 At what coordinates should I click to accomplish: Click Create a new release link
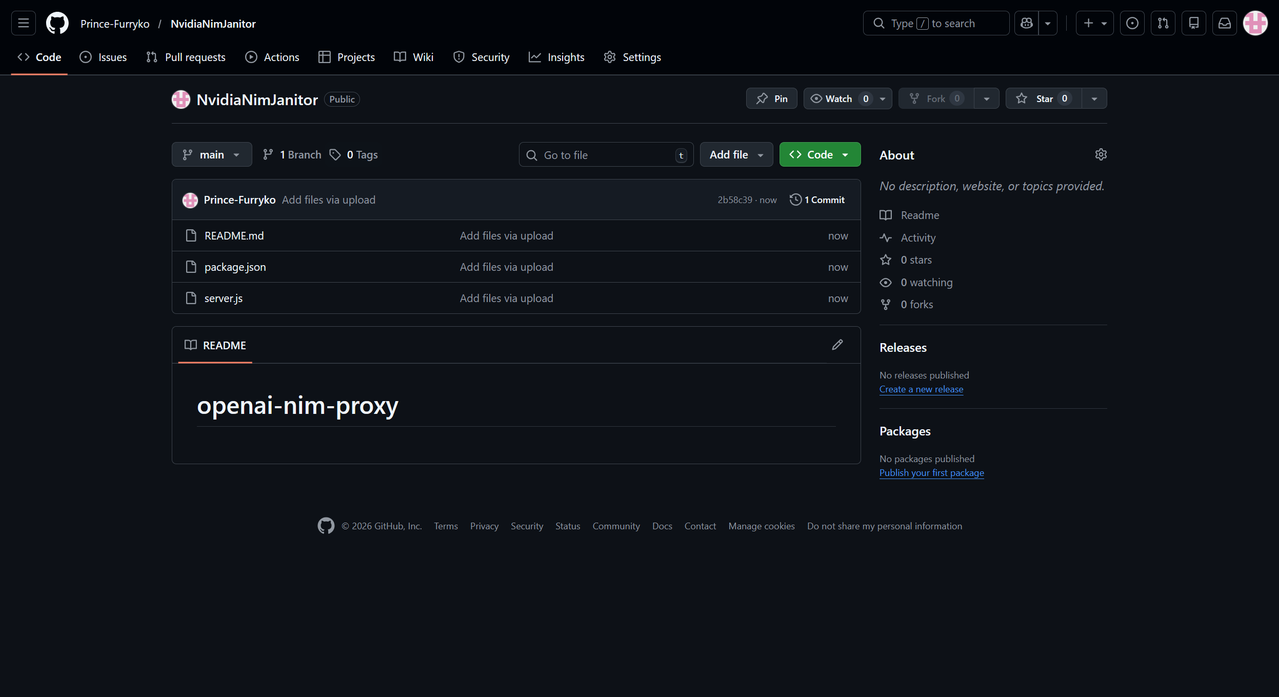[x=921, y=390]
